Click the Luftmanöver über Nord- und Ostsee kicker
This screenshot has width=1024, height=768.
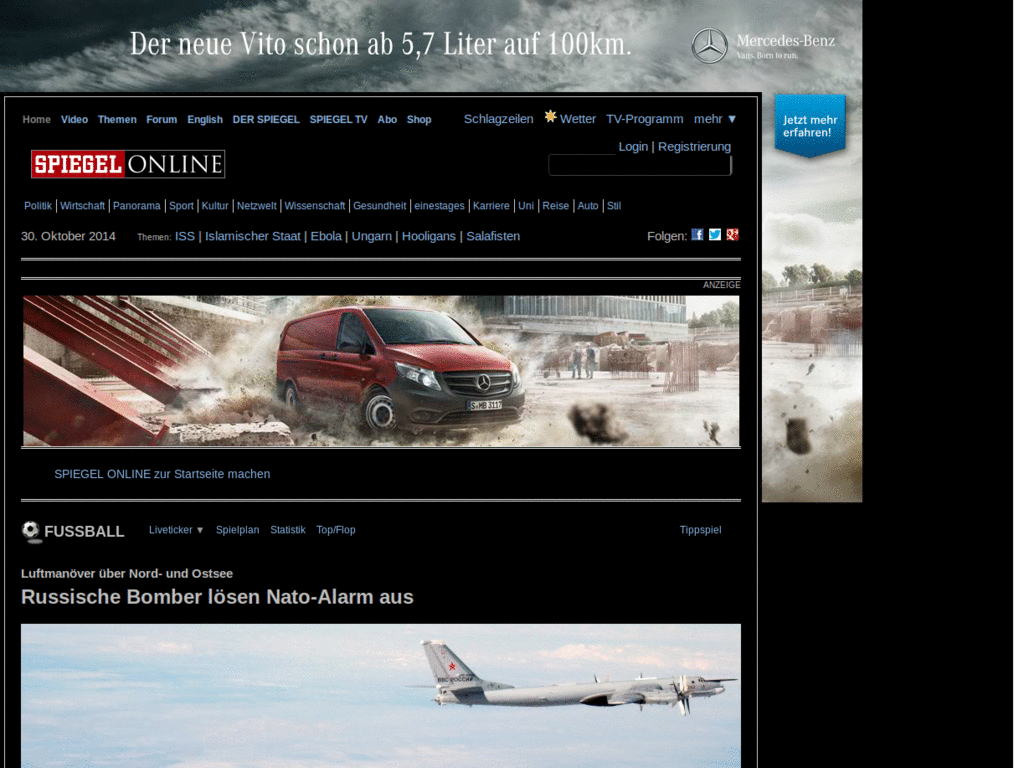(127, 573)
